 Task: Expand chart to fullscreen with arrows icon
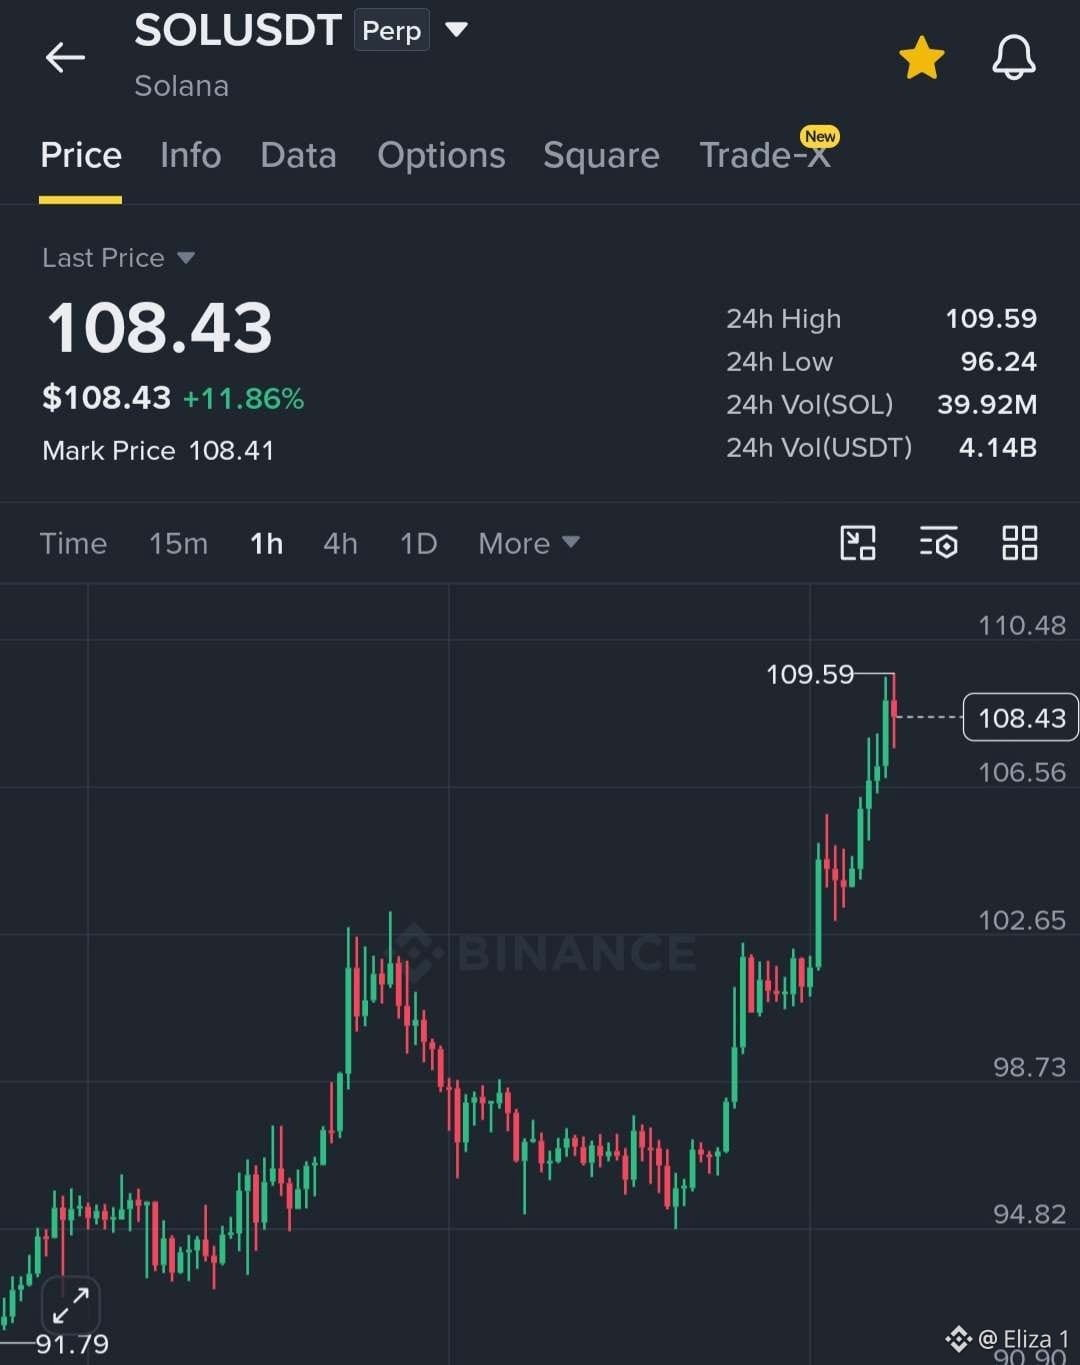point(71,1305)
